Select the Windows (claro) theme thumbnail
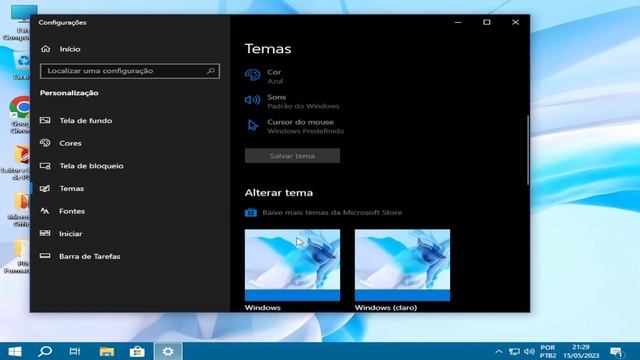The image size is (640, 360). 402,265
